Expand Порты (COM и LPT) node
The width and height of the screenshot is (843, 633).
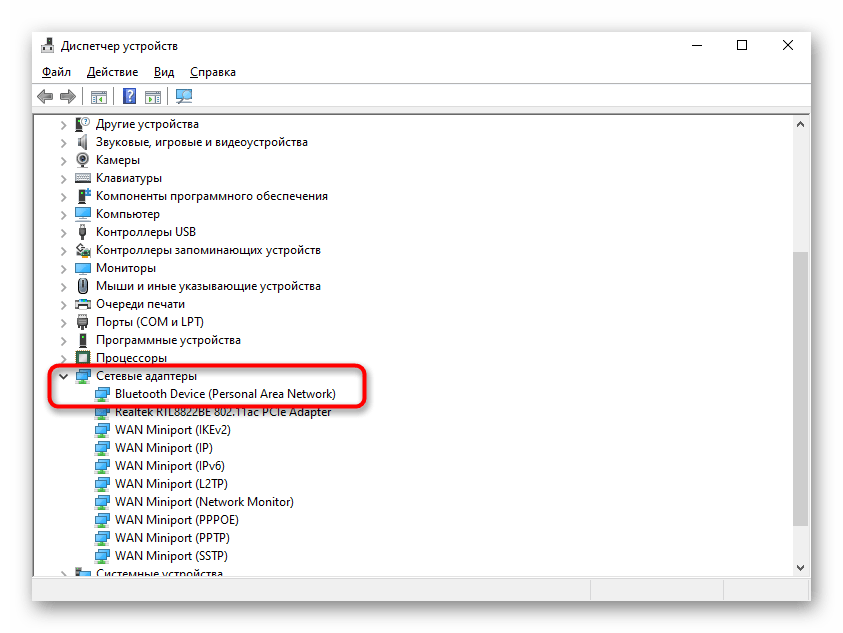63,323
